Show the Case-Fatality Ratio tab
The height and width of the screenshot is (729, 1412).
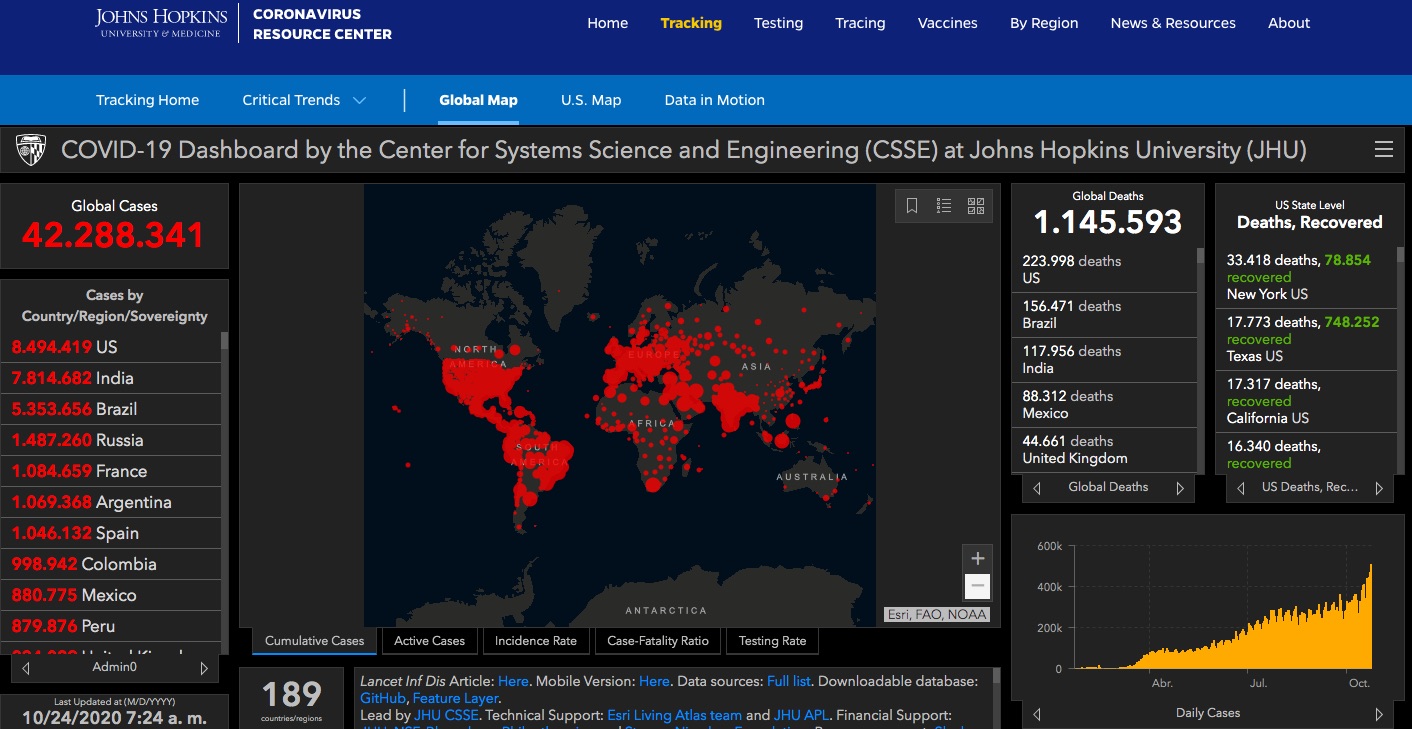click(657, 641)
